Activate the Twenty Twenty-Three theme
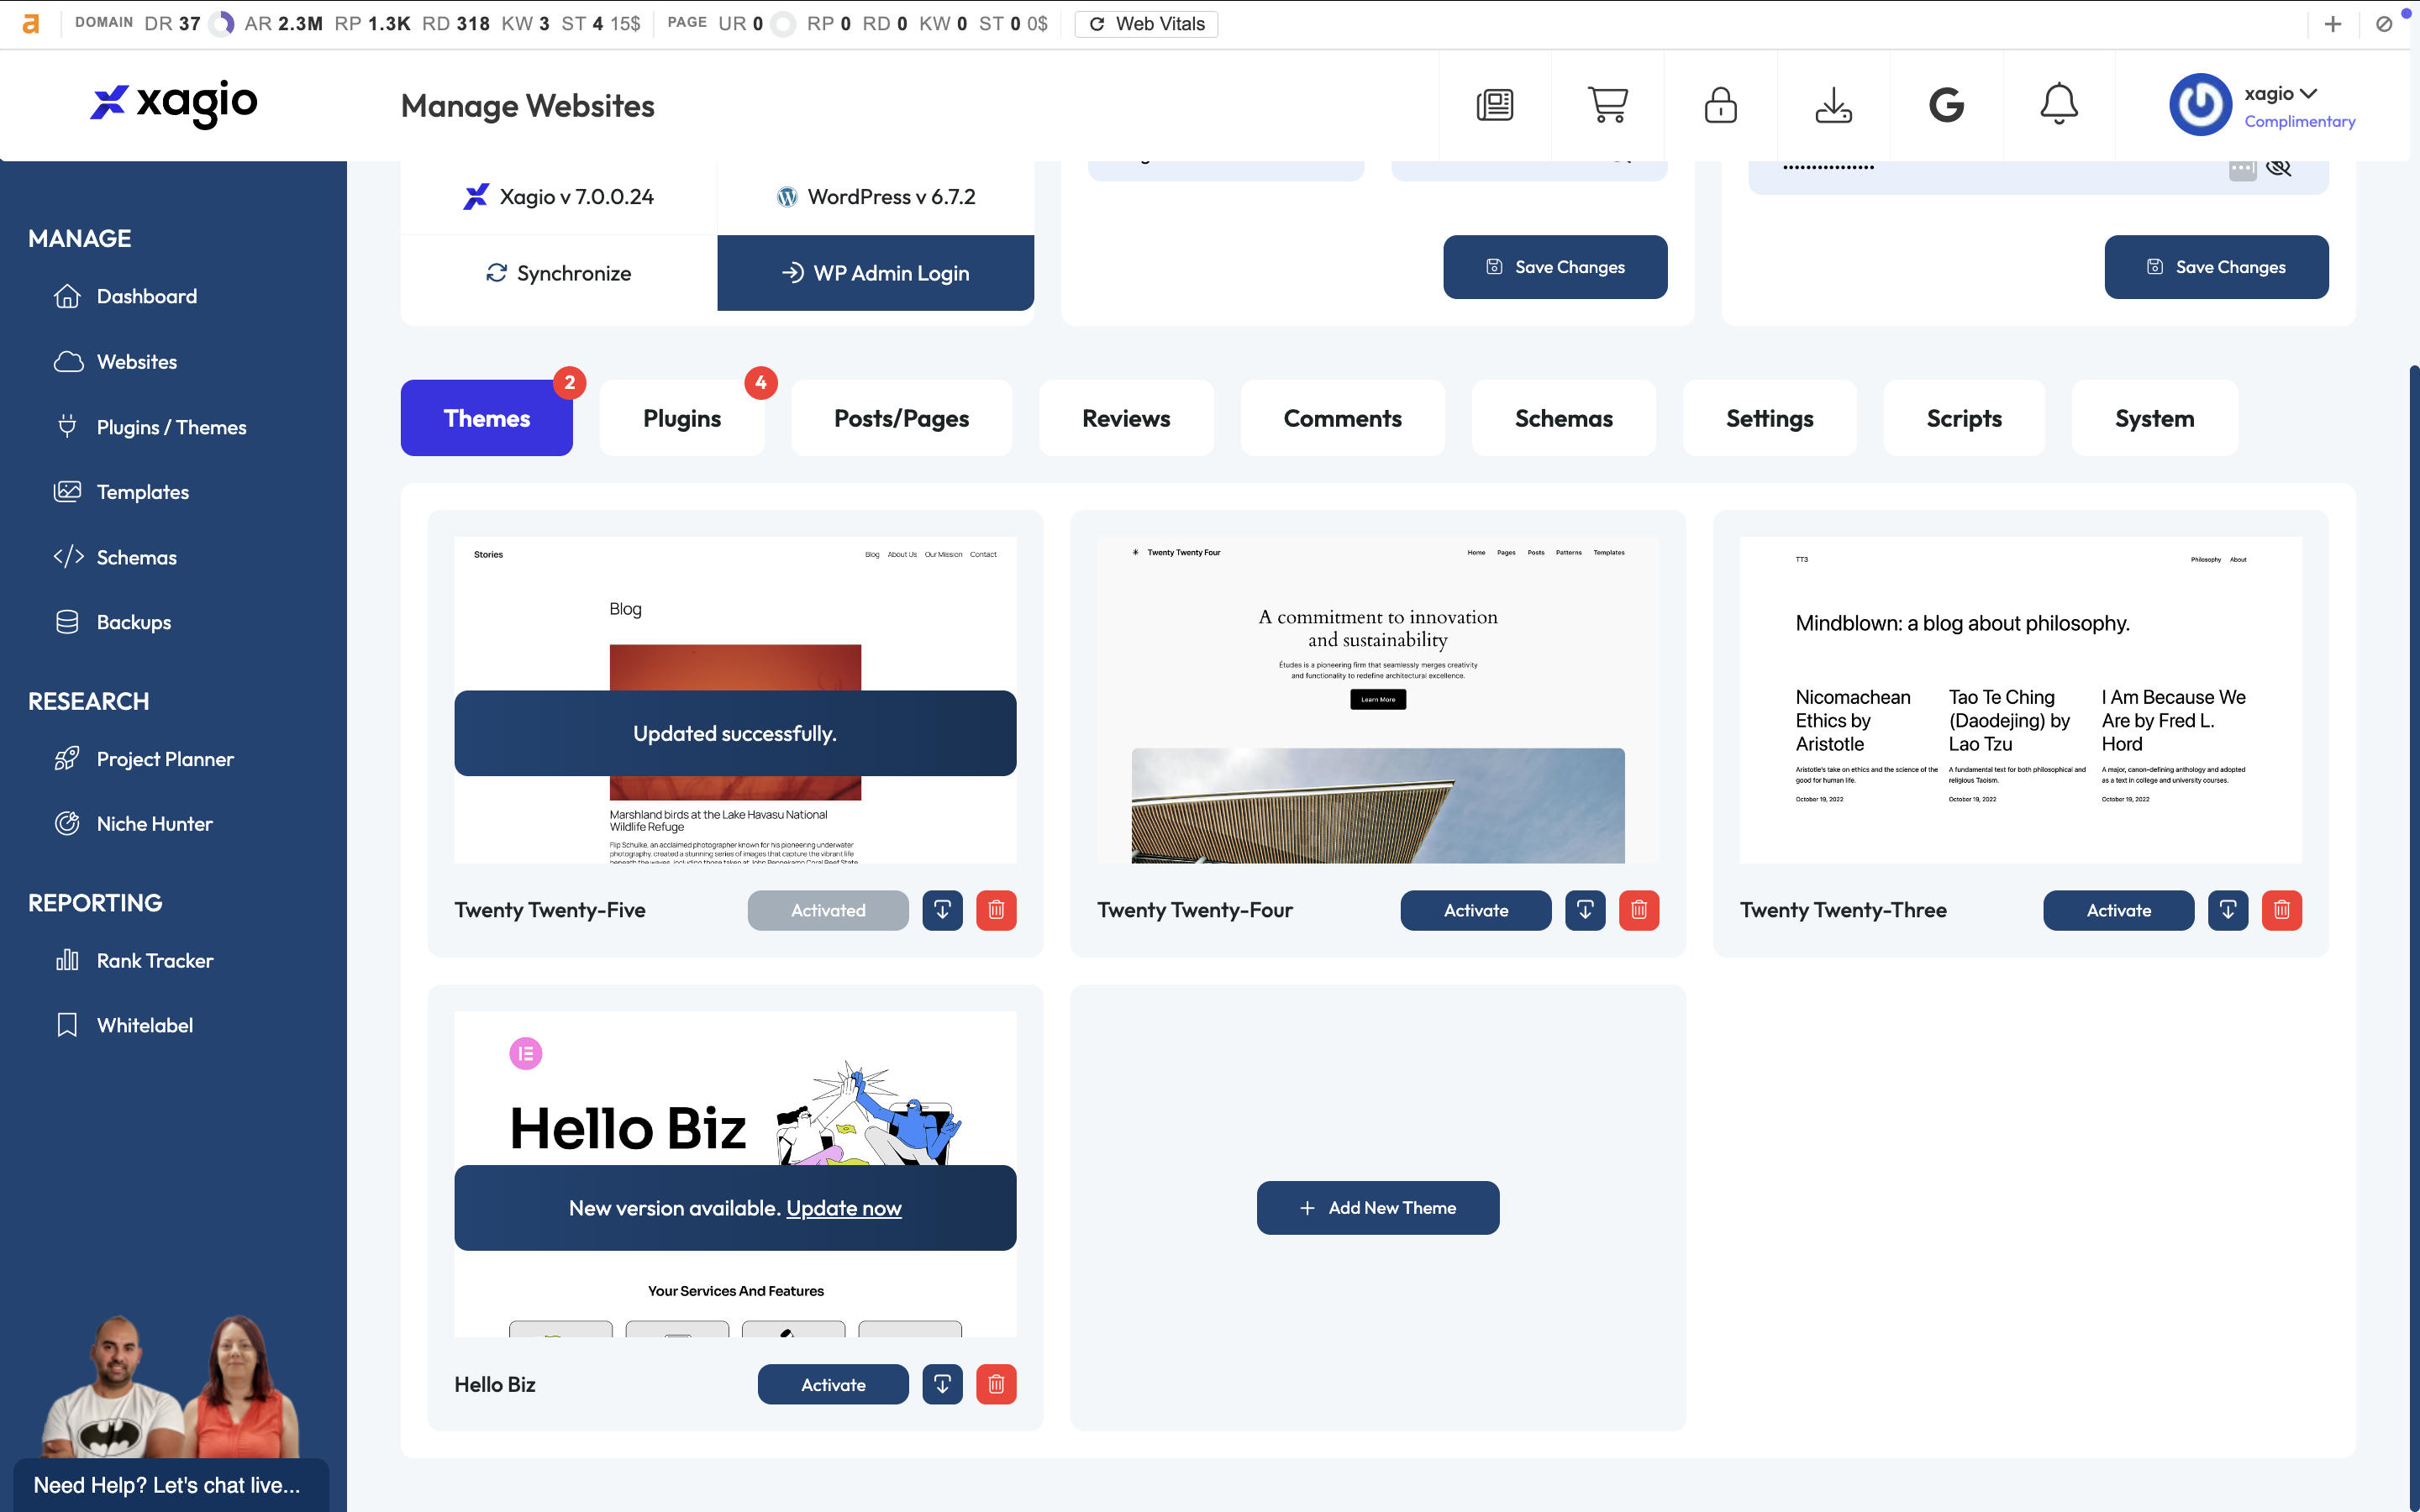Viewport: 2420px width, 1512px height. pyautogui.click(x=2119, y=910)
